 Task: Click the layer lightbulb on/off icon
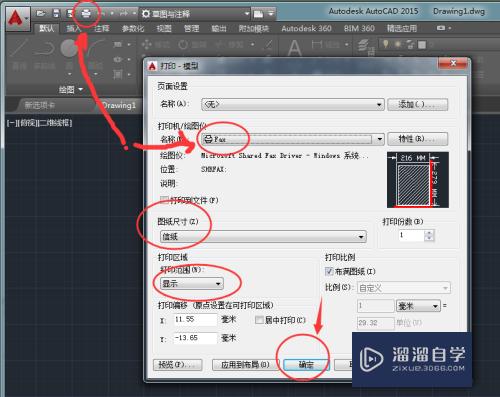(386, 44)
